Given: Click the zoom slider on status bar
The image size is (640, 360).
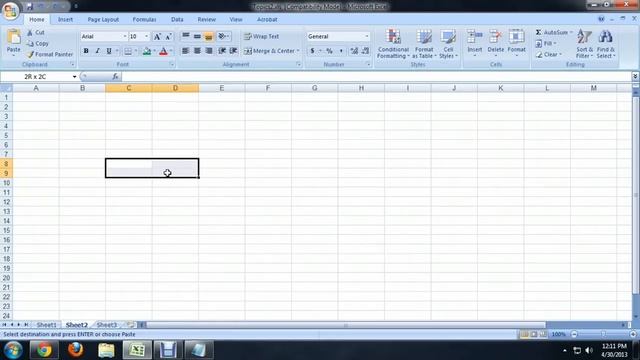Looking at the screenshot, I should [x=603, y=334].
